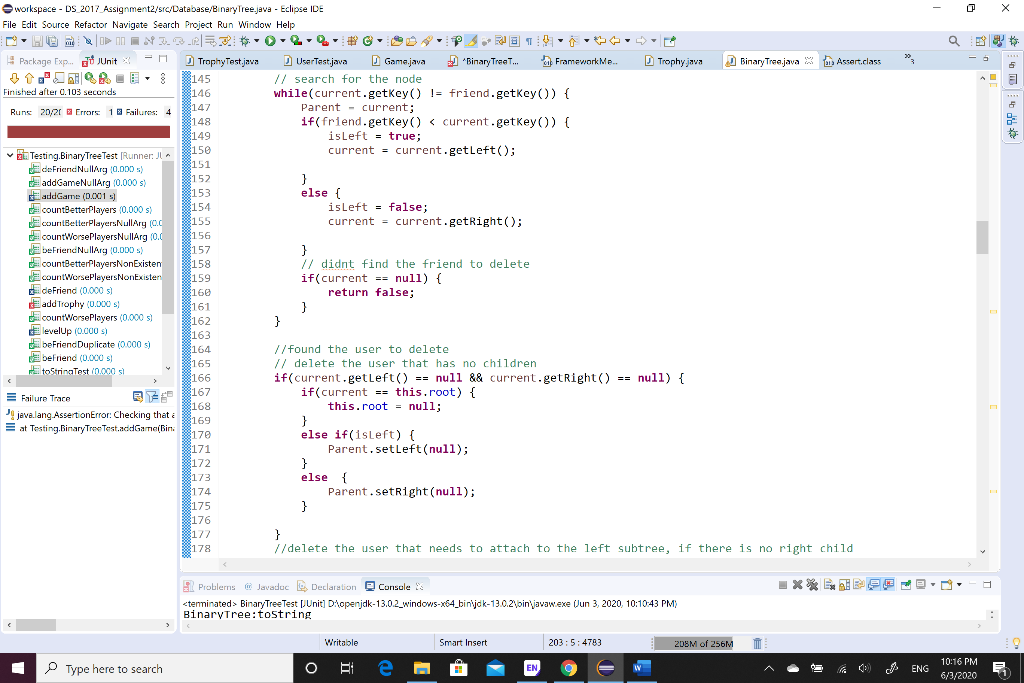
Task: Go to next failed JUnit test
Action: [x=14, y=78]
